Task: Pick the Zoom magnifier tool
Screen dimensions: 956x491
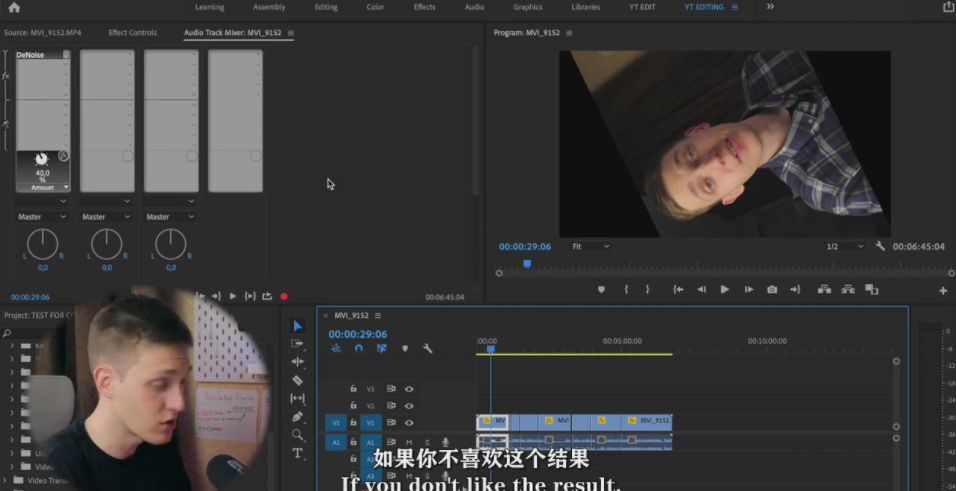Action: (x=297, y=435)
